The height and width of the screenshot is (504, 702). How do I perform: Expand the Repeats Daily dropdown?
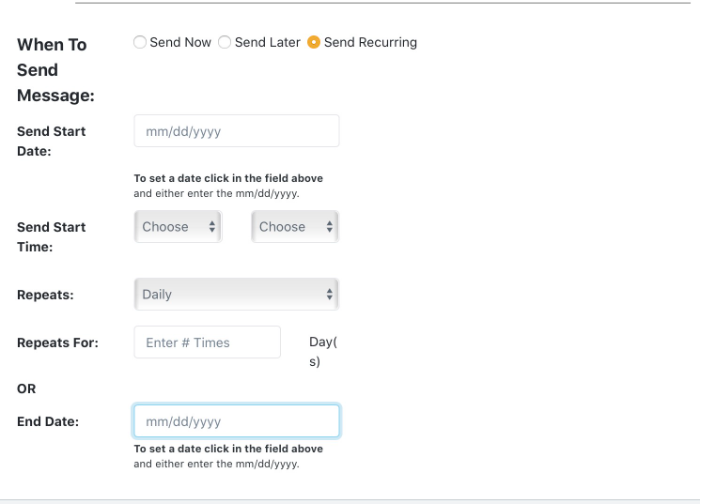tap(236, 294)
